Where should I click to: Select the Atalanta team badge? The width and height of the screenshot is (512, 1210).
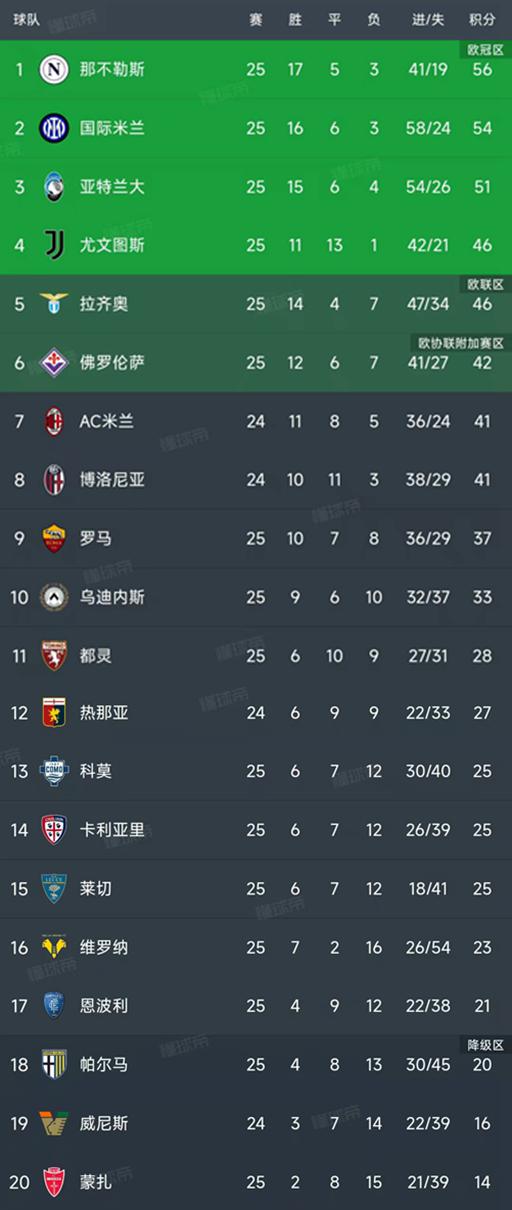[54, 186]
